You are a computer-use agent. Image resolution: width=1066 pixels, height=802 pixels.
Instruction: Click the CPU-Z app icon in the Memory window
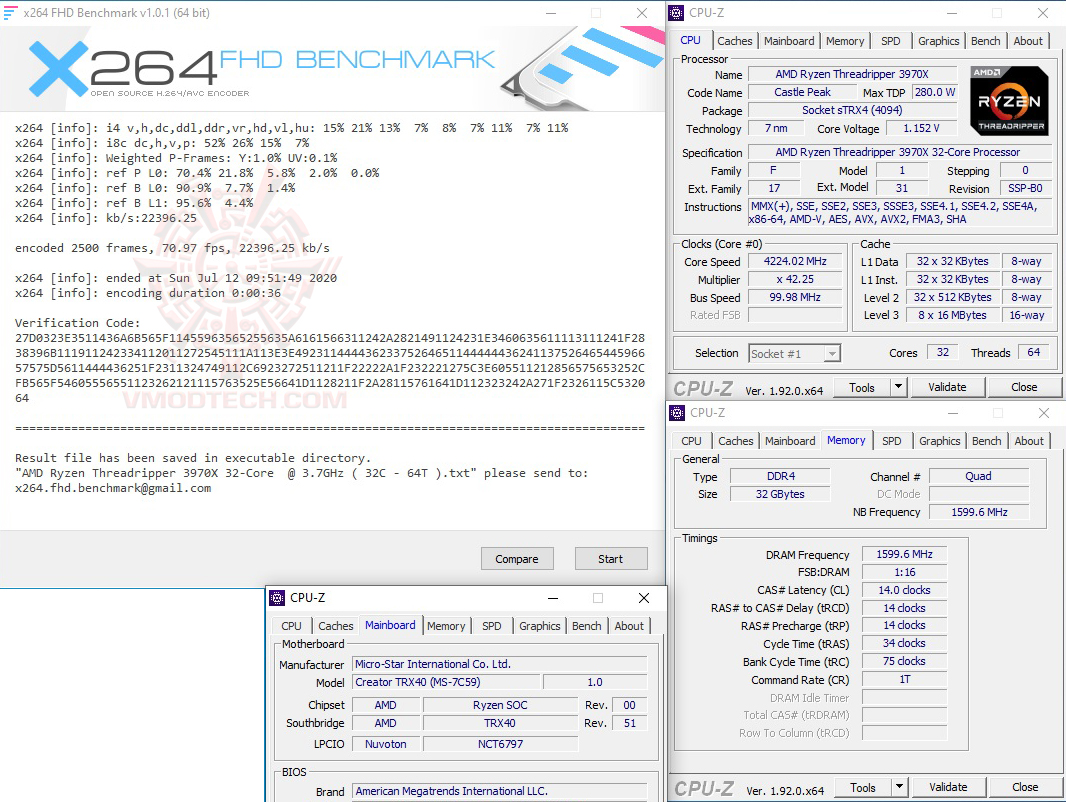tap(677, 413)
